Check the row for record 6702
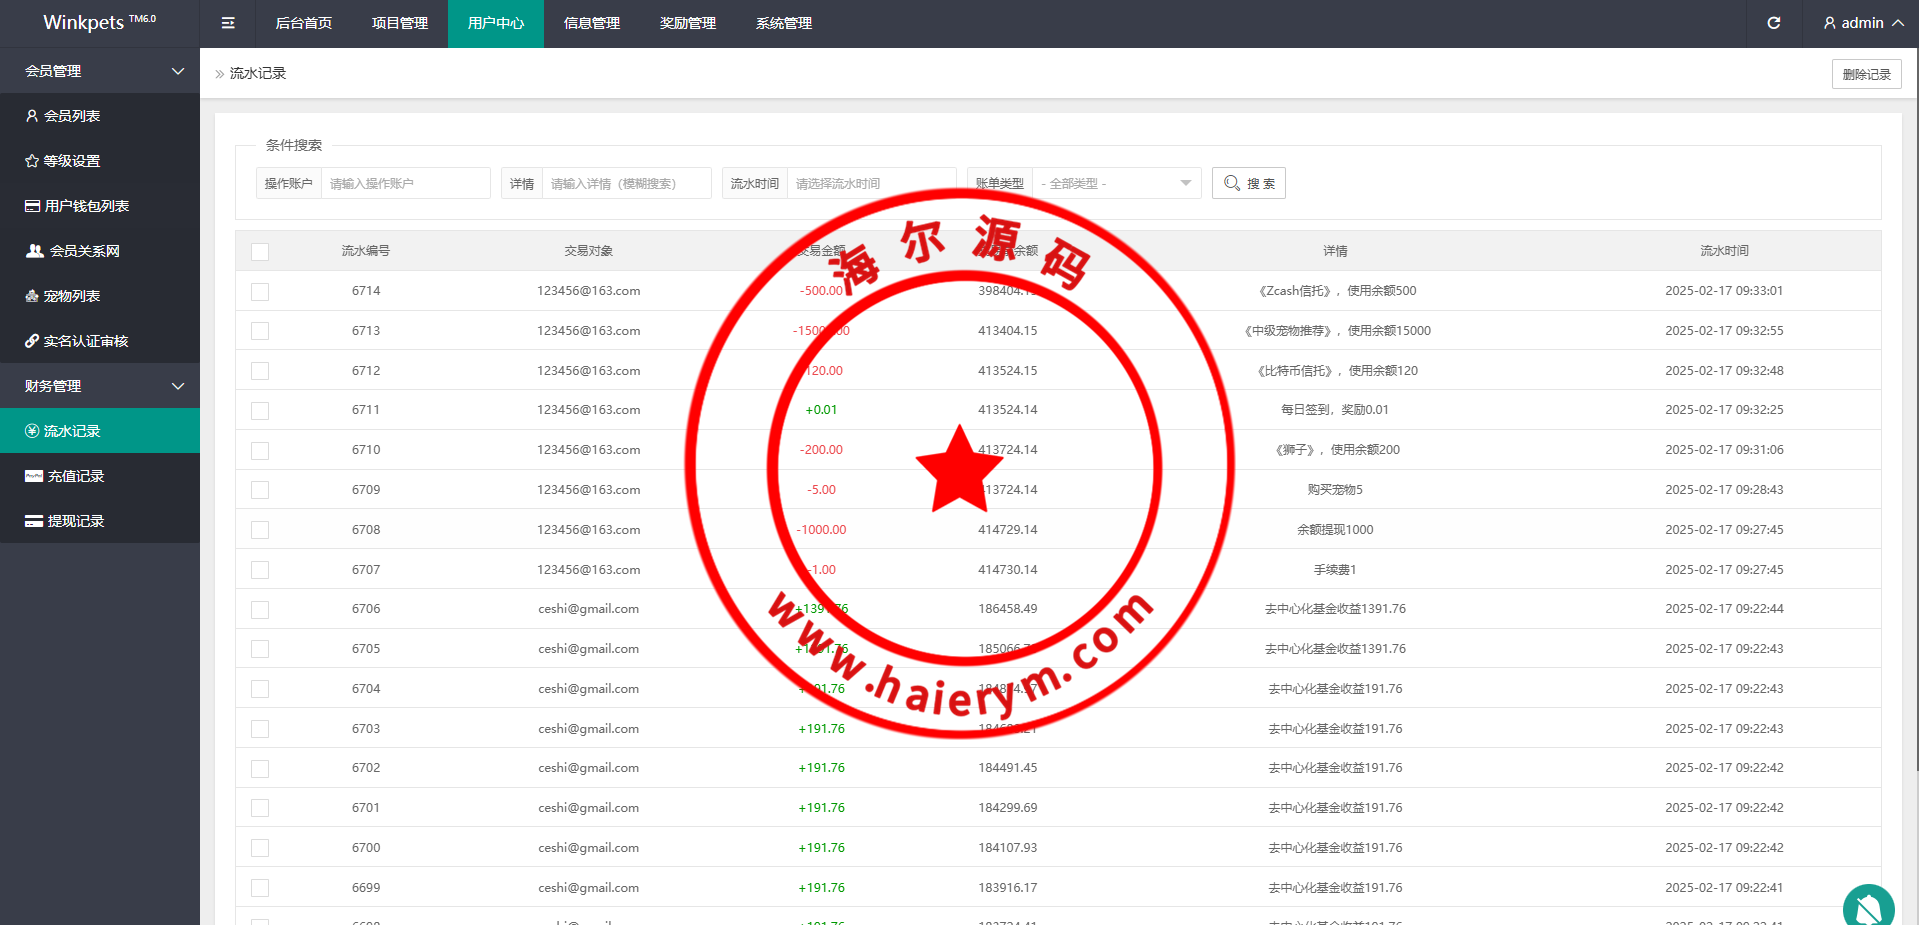 [x=260, y=769]
